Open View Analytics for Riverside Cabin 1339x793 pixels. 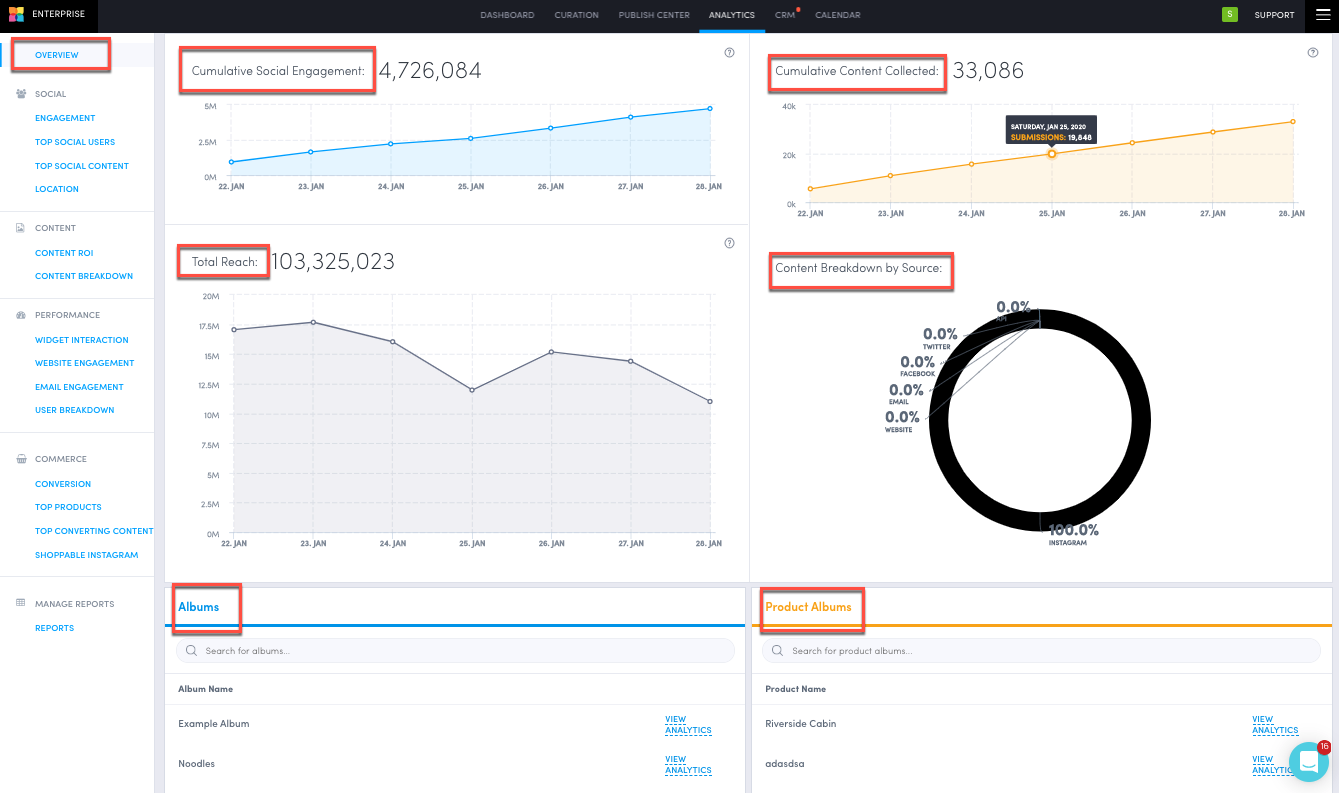point(1275,724)
